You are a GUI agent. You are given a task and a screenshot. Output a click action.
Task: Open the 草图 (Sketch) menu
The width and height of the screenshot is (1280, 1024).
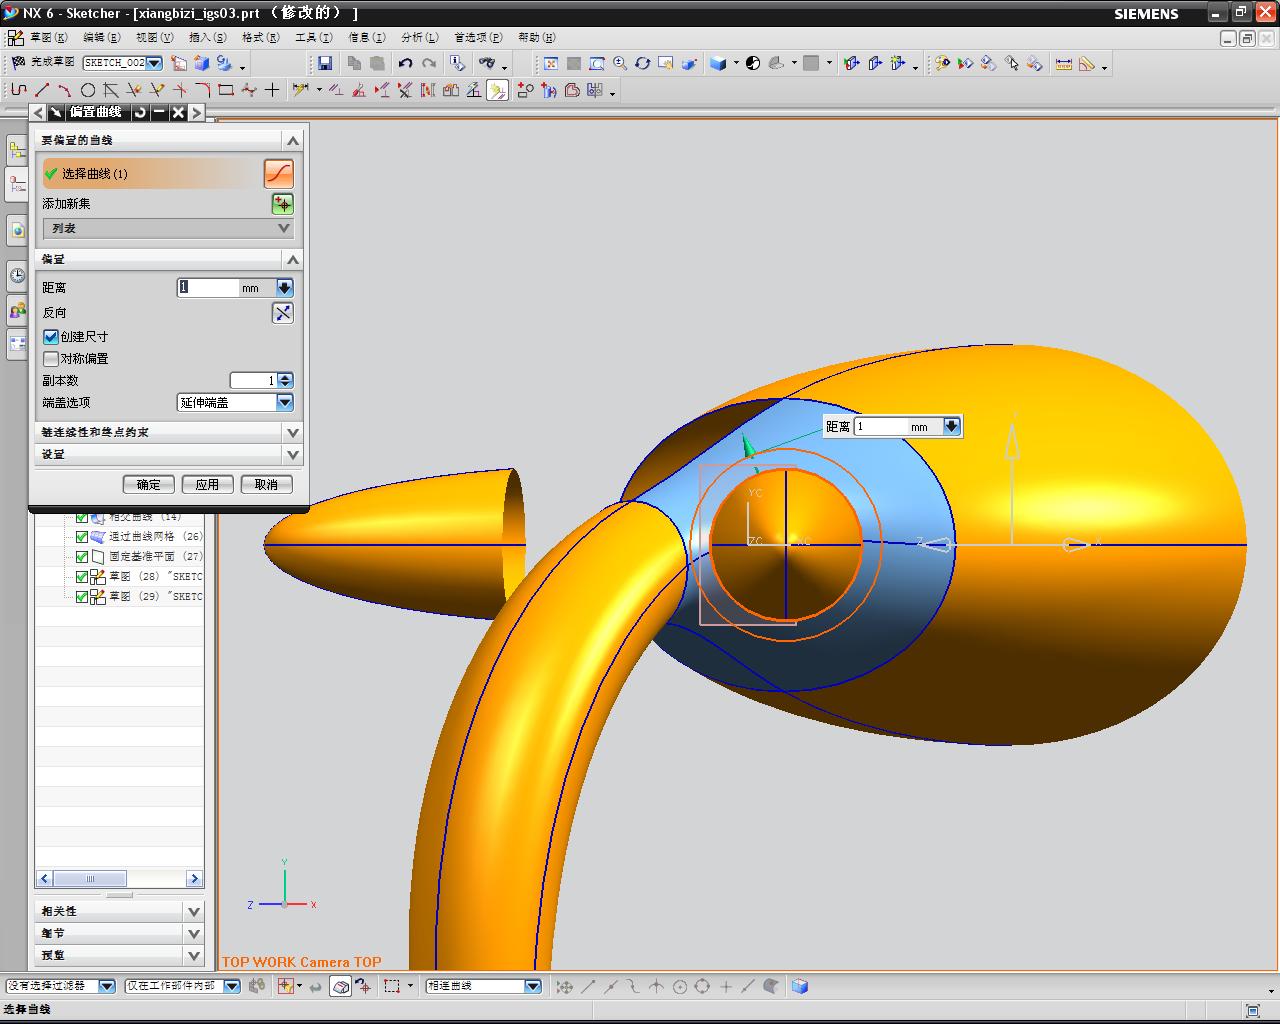[x=48, y=38]
